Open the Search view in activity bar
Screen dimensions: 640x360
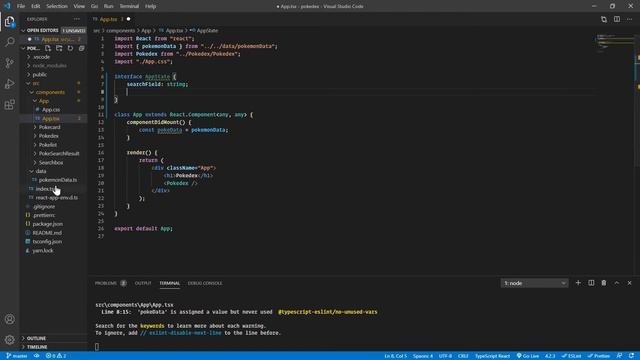(x=9, y=42)
